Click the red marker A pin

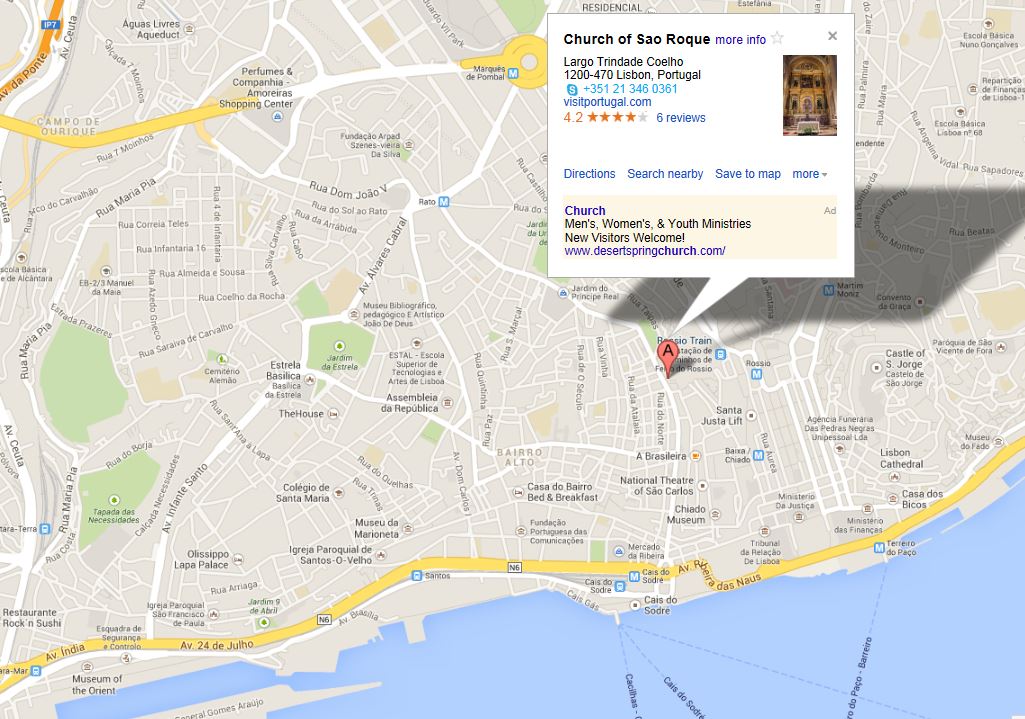pos(667,358)
